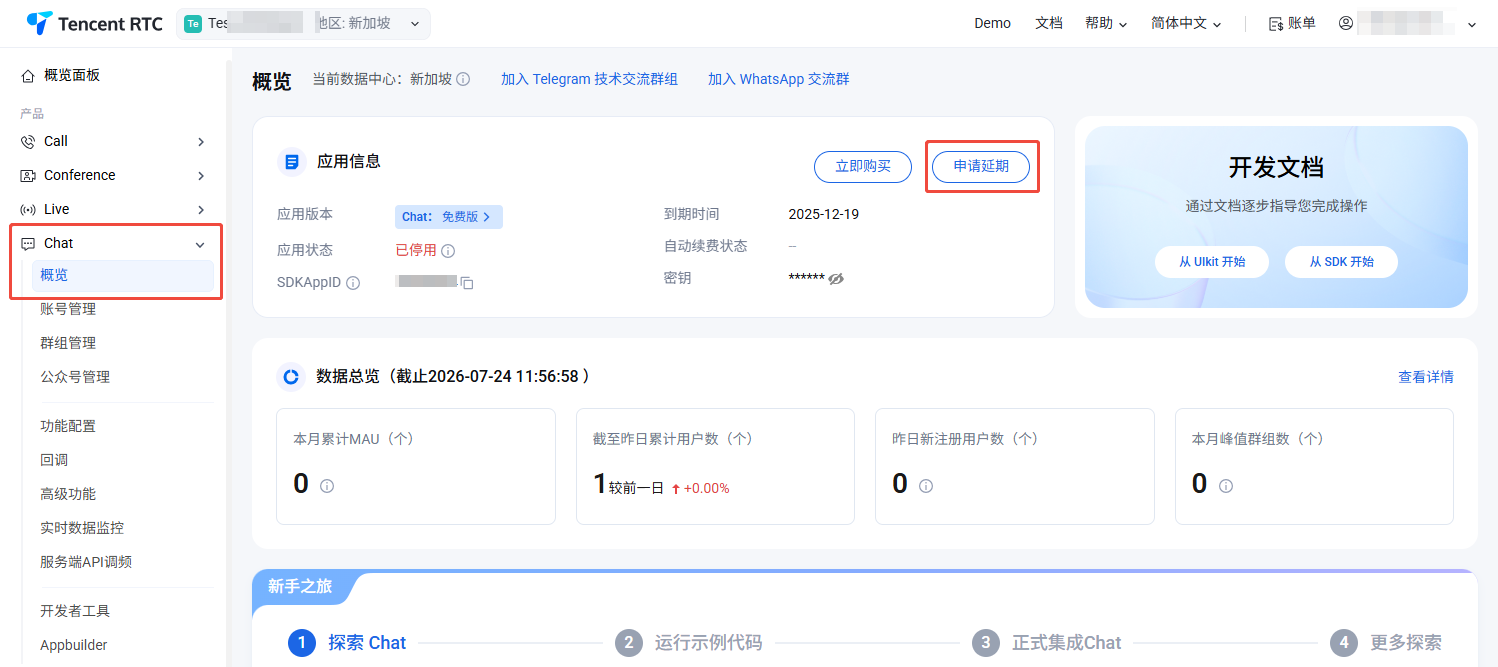
Task: Open 实时数据监控 menu item
Action: pos(82,529)
